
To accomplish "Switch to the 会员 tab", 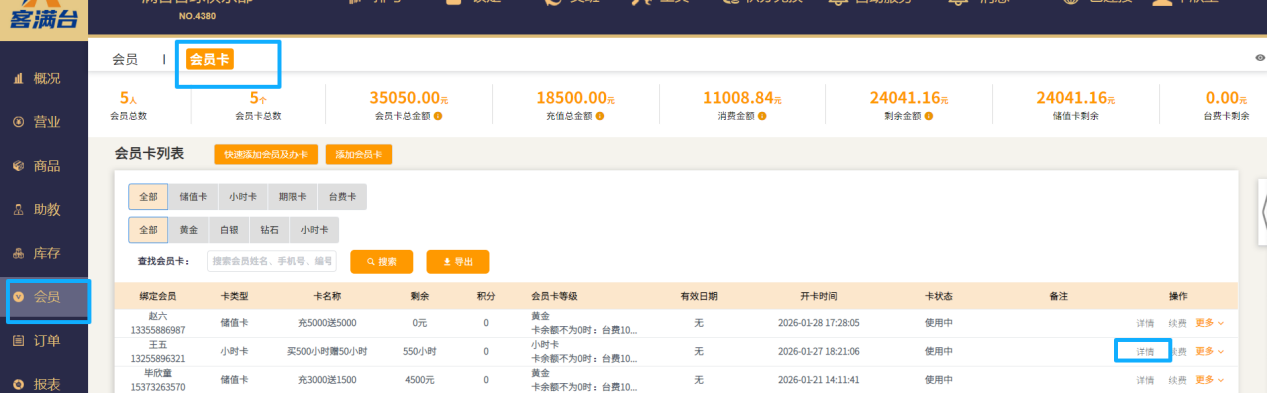I will click(125, 60).
